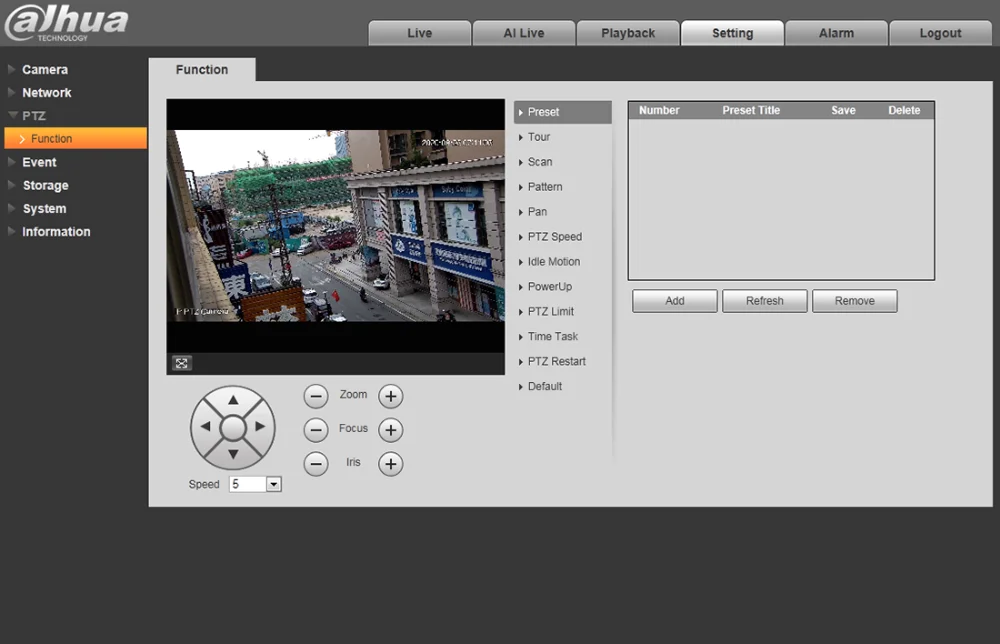Select Tour in function list
Image resolution: width=1000 pixels, height=644 pixels.
(539, 137)
